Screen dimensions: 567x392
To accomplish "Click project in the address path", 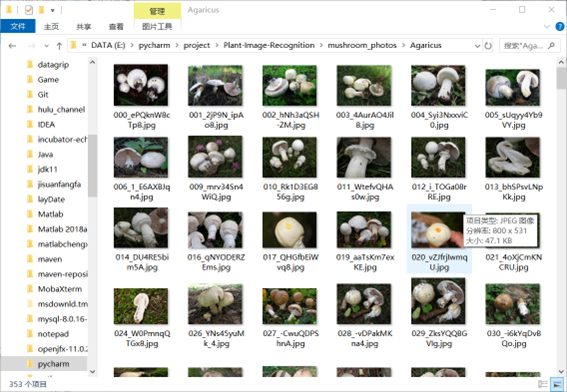I will pos(197,45).
